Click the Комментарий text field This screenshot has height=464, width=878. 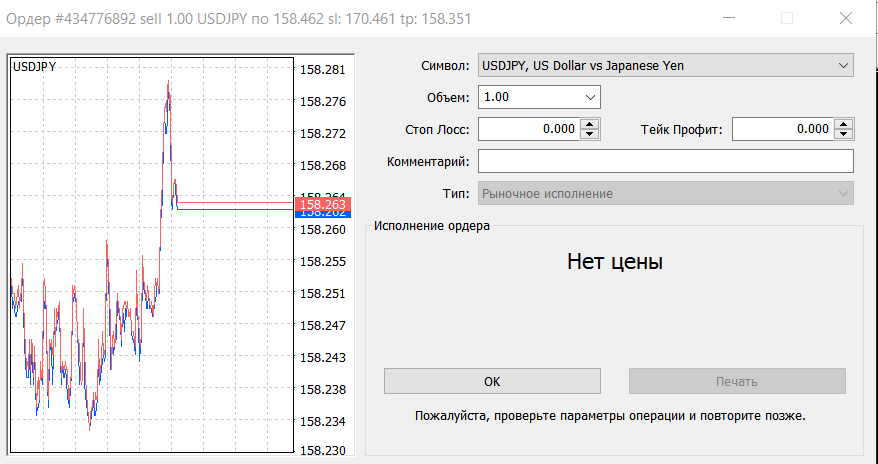666,161
